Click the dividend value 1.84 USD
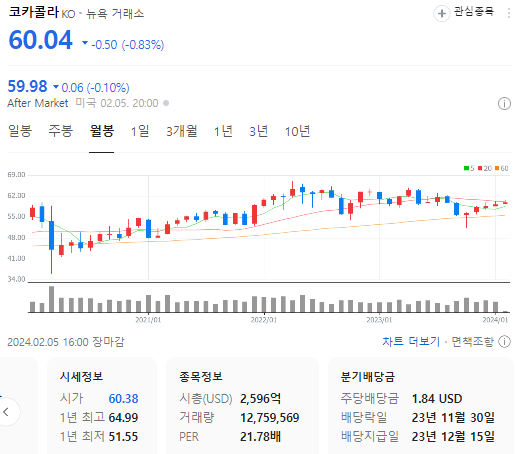Viewport: 515px width, 454px height. tap(437, 399)
